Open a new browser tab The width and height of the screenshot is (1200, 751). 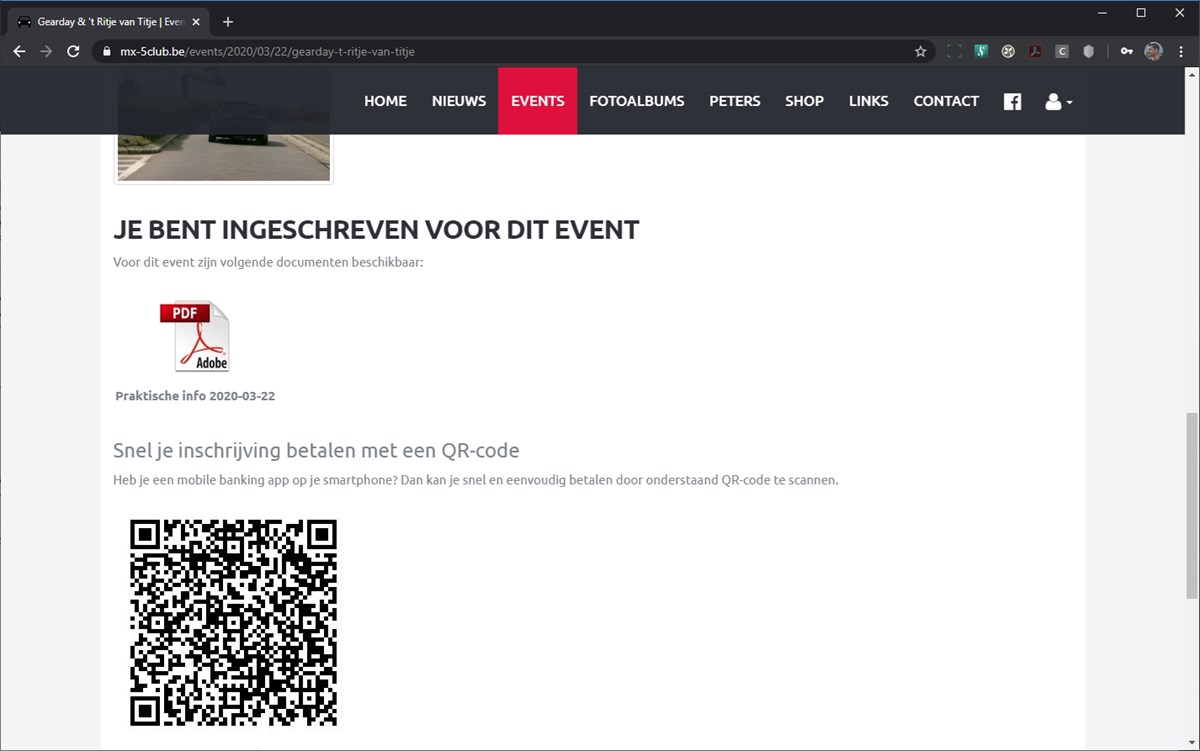pyautogui.click(x=228, y=21)
